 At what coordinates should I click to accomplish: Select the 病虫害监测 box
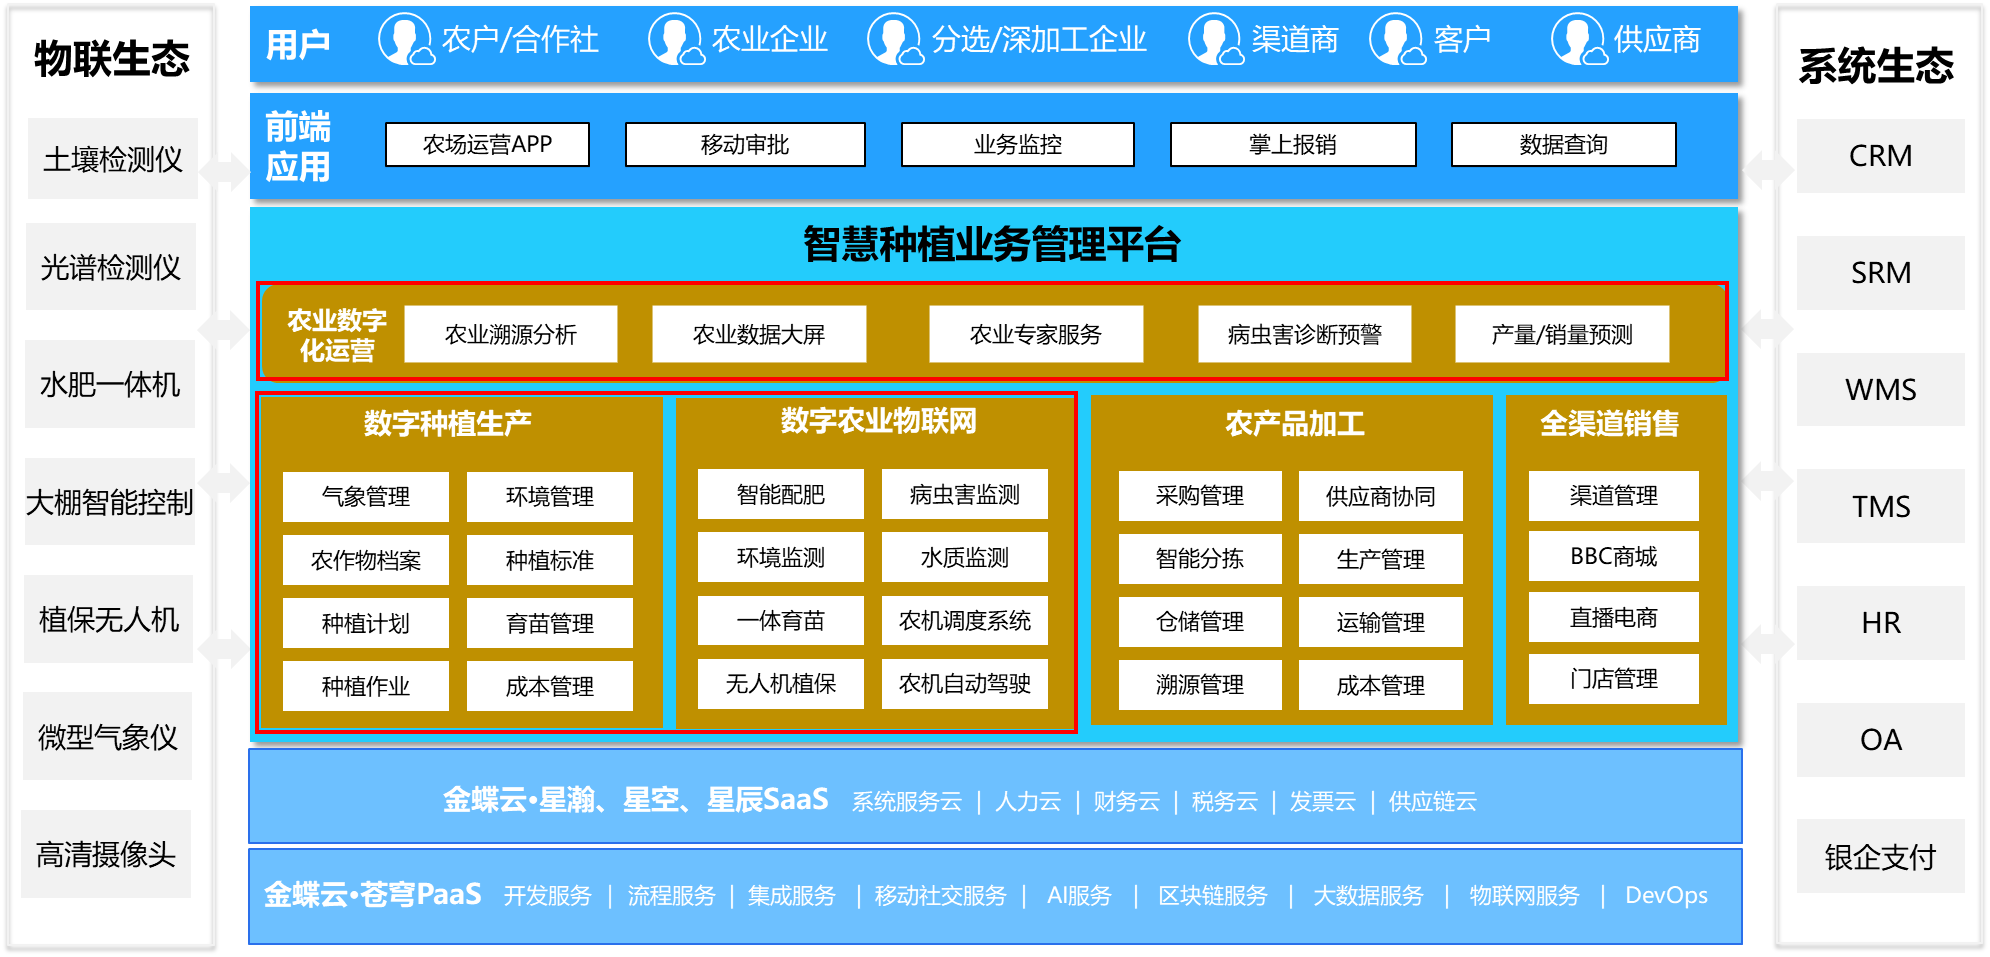point(965,494)
